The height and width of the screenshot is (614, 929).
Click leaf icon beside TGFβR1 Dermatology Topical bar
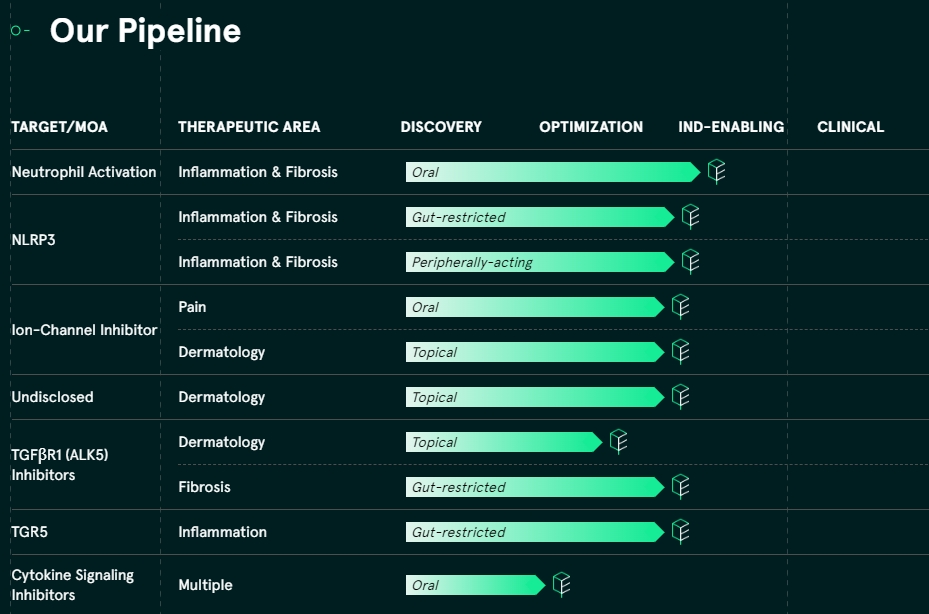[x=619, y=442]
